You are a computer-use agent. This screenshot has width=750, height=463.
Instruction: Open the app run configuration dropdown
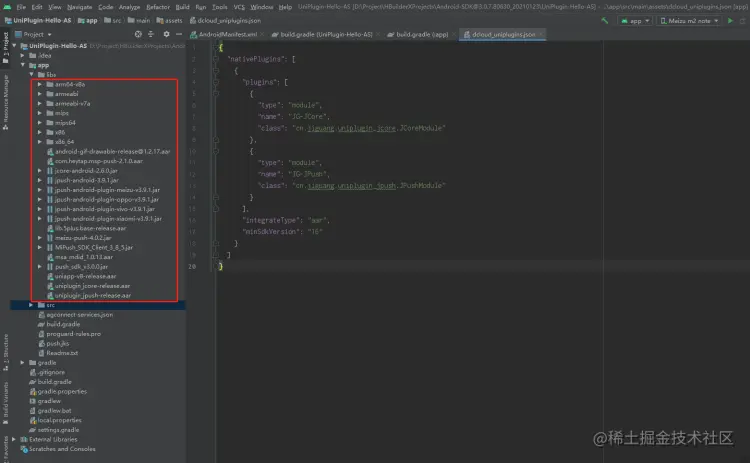(x=635, y=21)
